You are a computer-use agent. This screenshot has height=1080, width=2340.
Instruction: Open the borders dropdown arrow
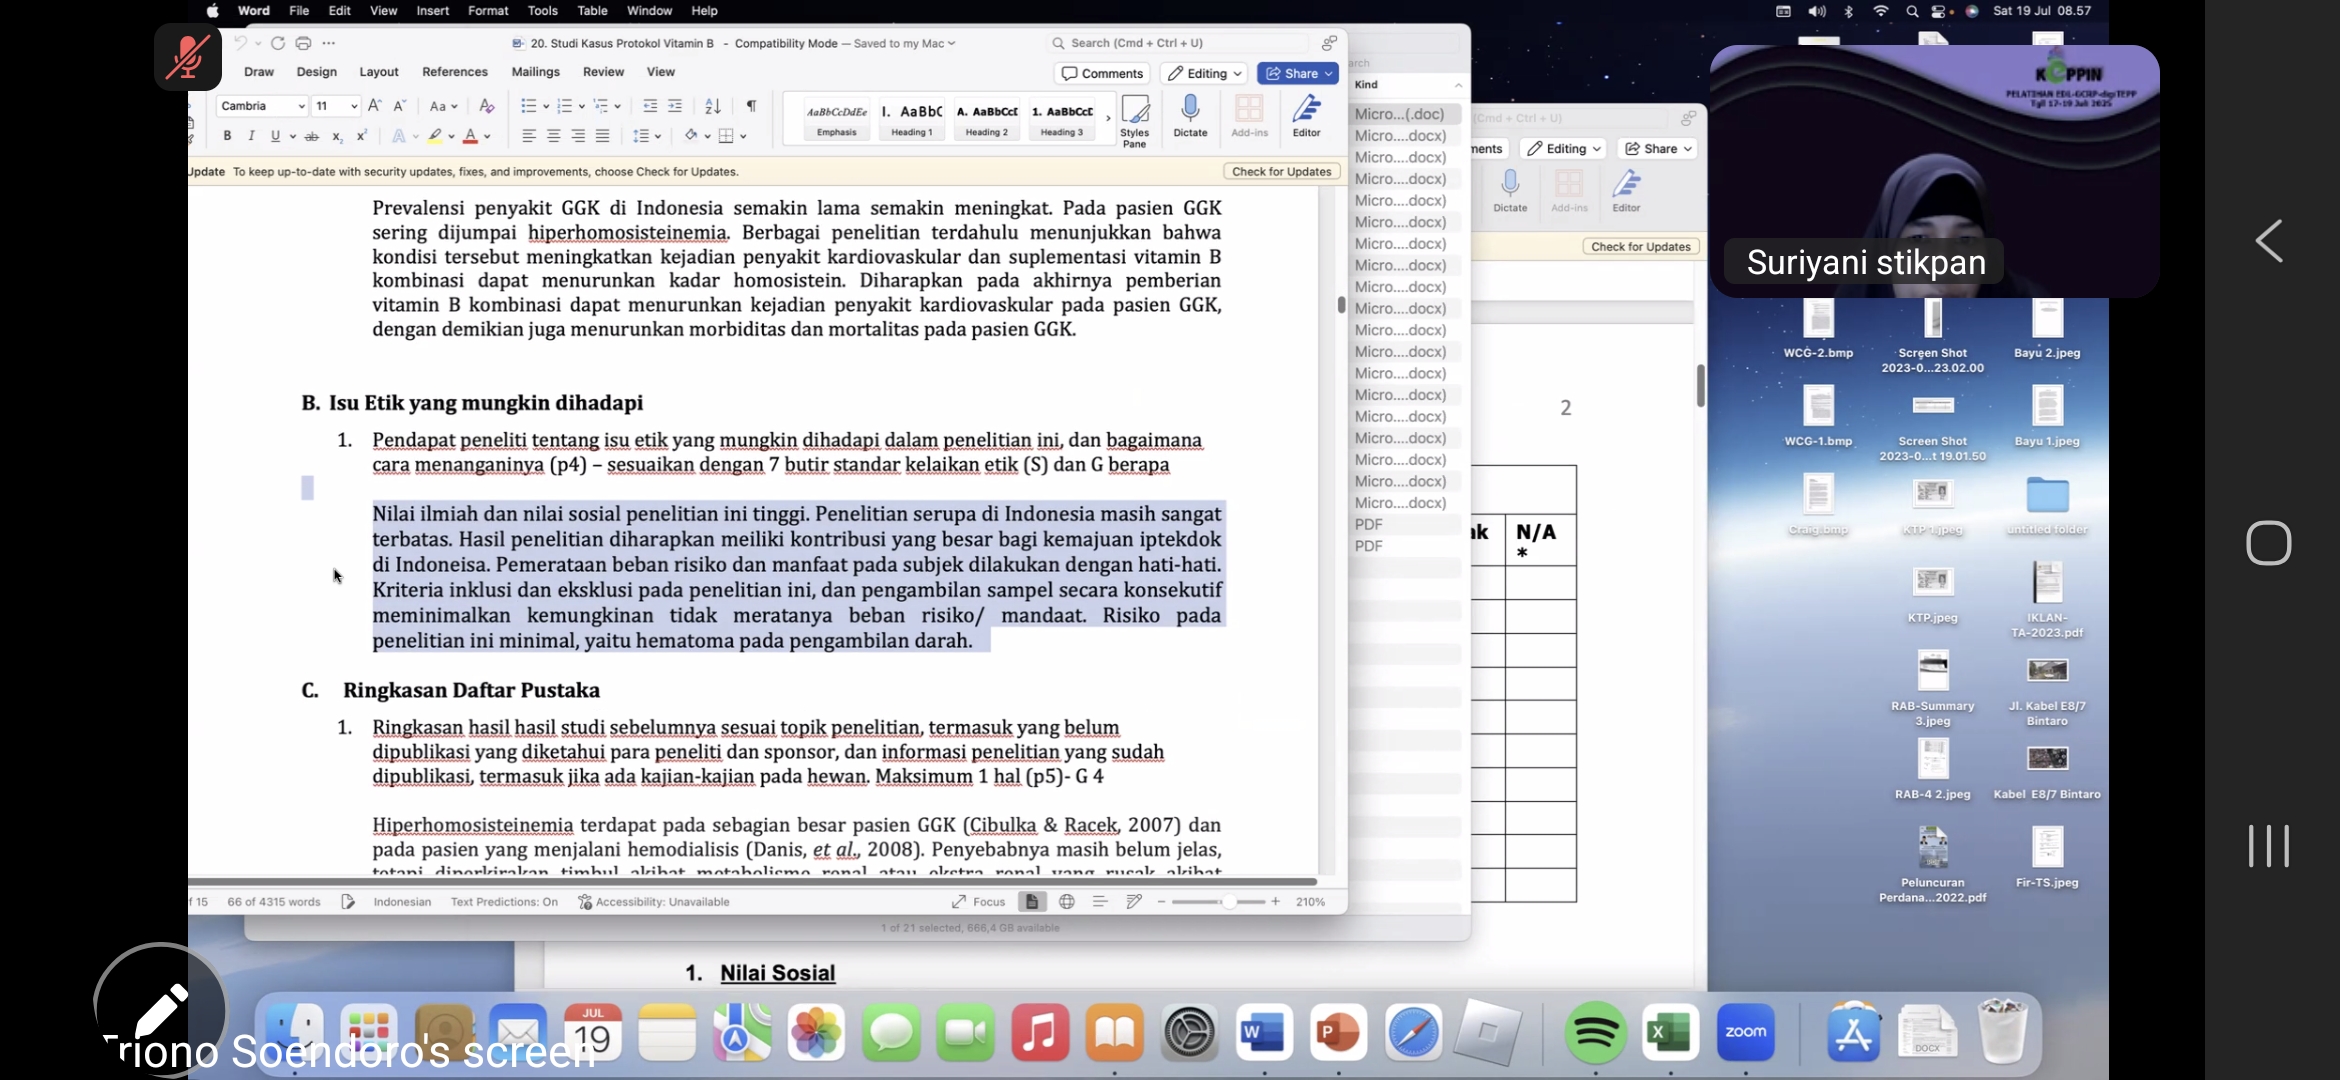tap(743, 136)
